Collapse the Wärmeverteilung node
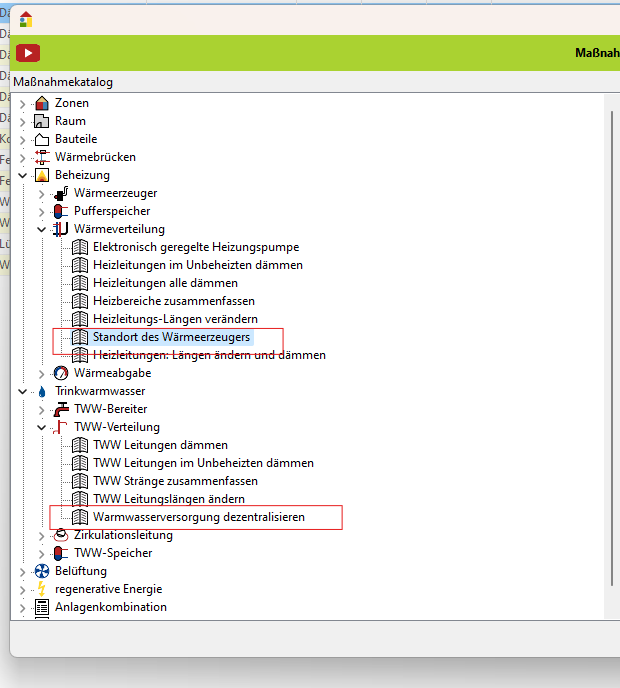The width and height of the screenshot is (620, 688). (42, 229)
